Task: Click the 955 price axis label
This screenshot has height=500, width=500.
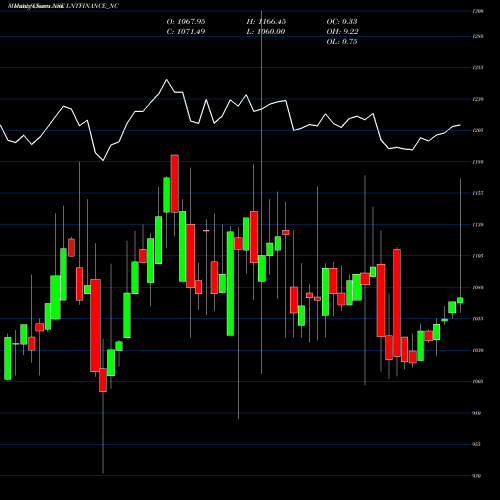Action: [x=477, y=444]
